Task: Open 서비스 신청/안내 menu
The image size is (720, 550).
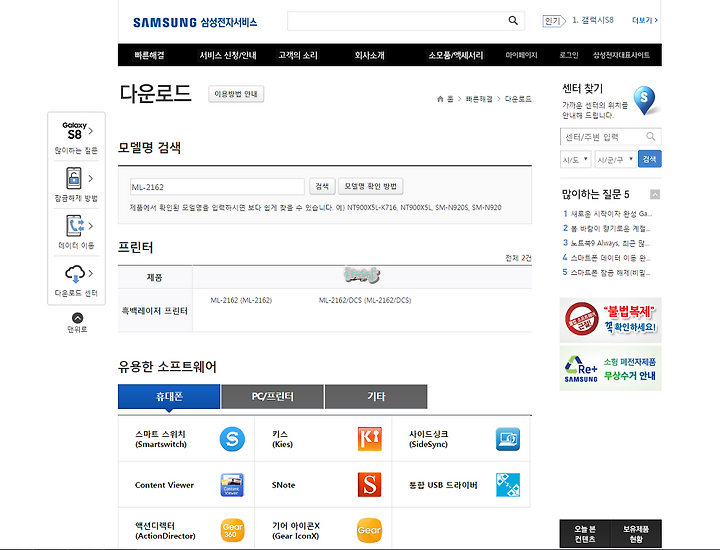Action: click(x=228, y=55)
